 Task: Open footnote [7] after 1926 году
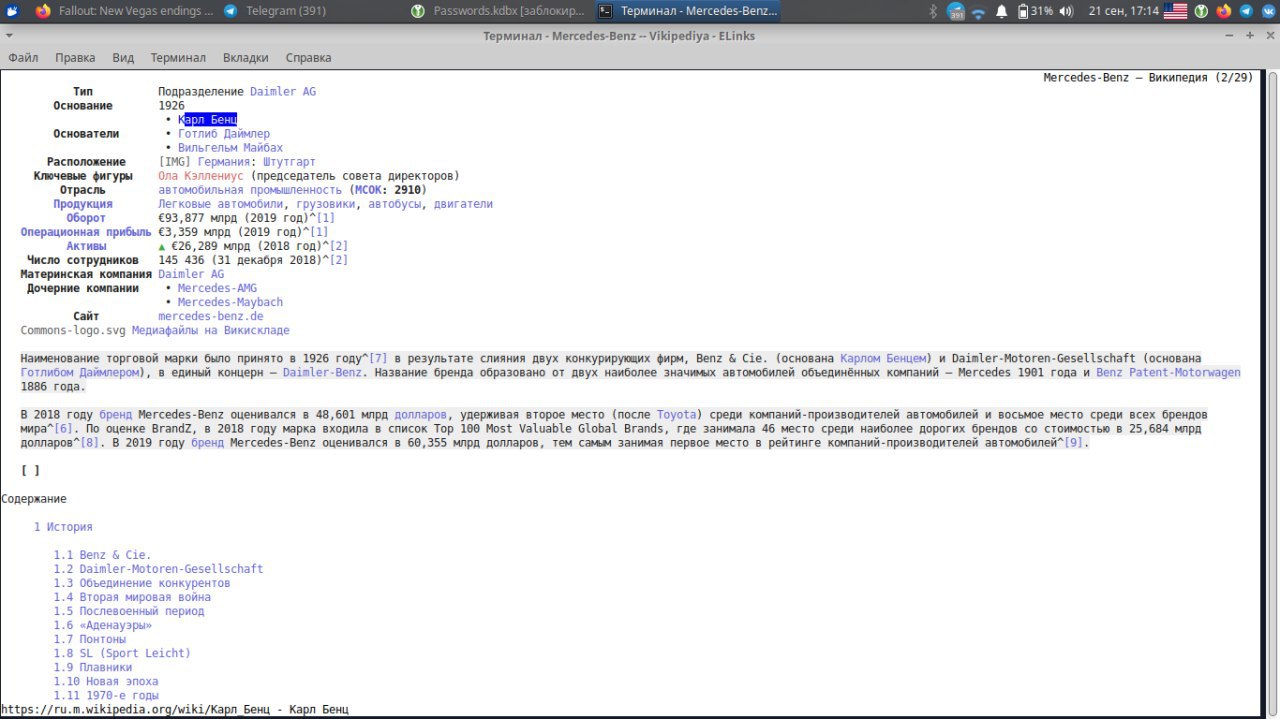(x=378, y=357)
